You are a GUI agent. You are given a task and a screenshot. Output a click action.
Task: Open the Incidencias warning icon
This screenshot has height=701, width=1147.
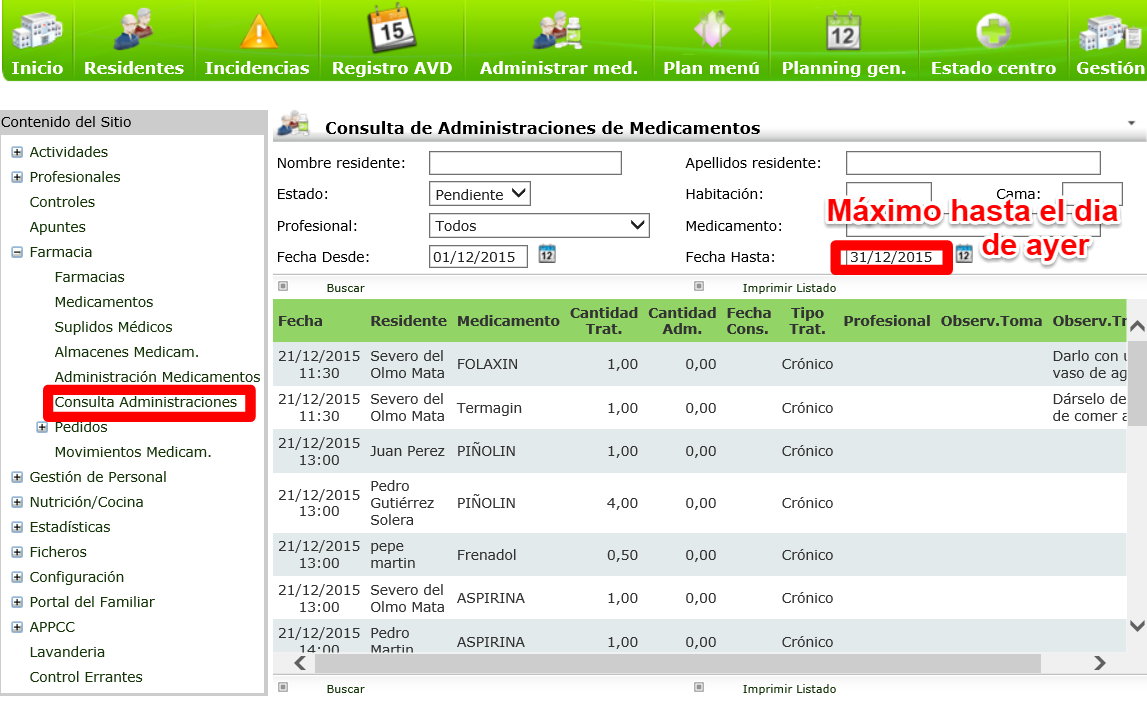pos(257,31)
